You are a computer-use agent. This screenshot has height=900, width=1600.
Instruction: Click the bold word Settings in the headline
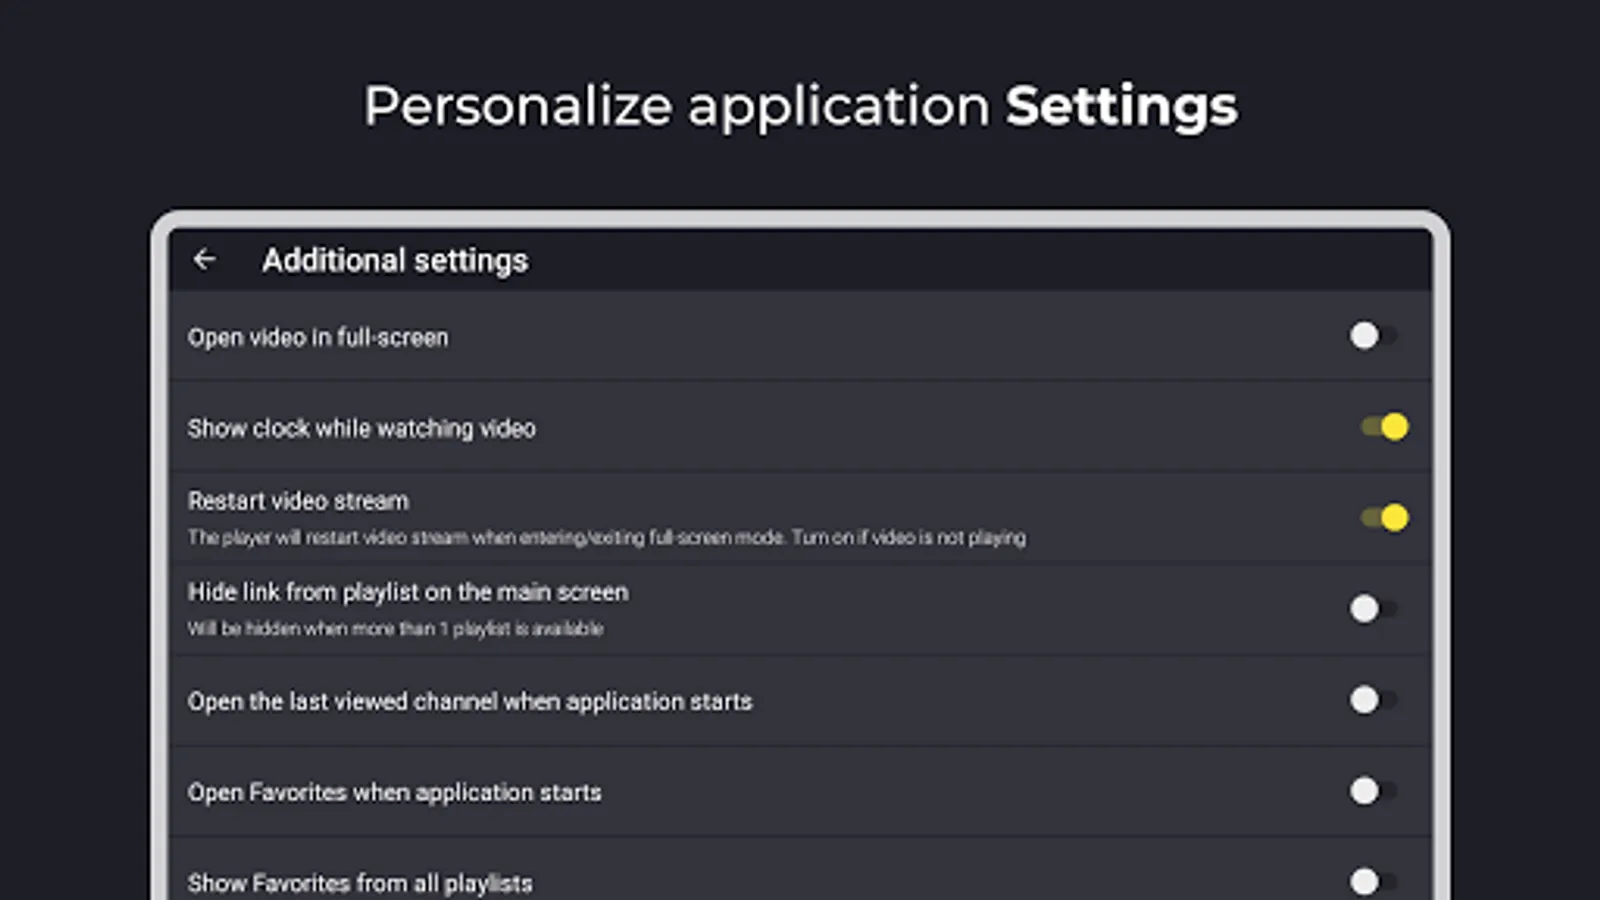1121,107
